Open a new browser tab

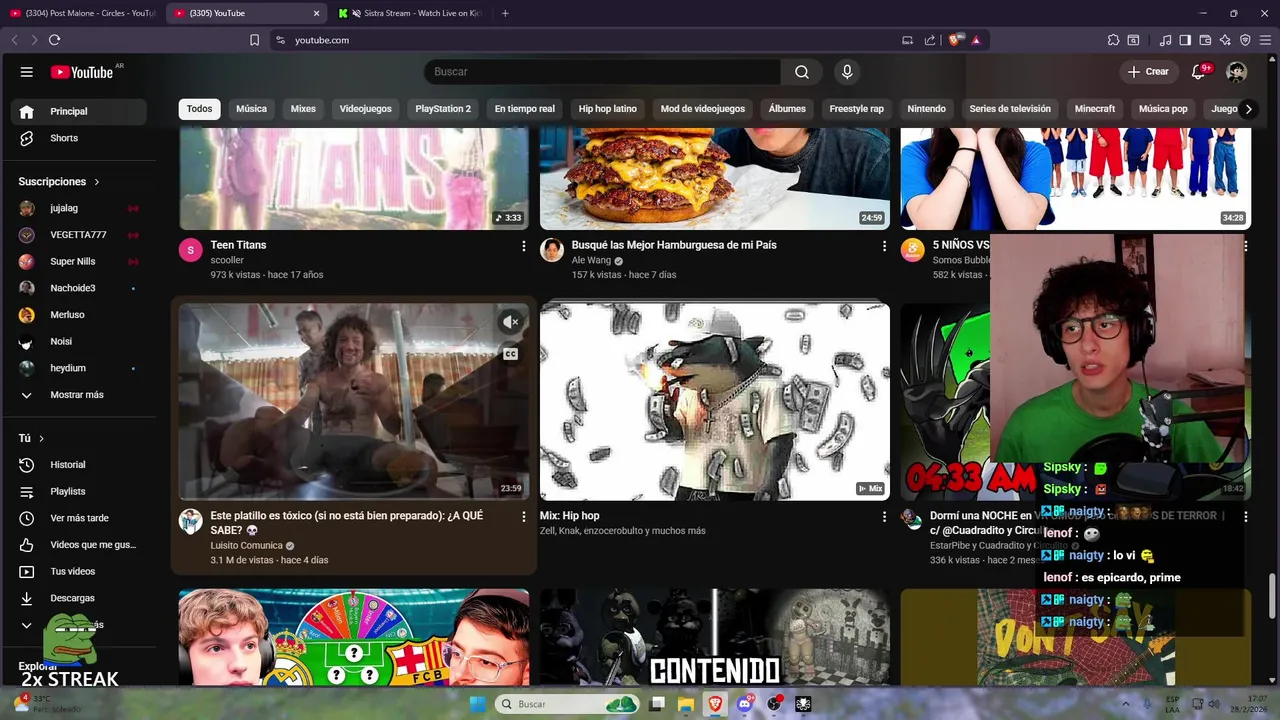505,13
